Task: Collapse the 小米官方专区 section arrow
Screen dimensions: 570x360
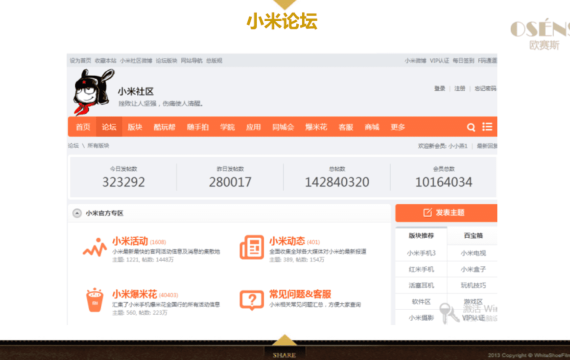Action: (x=77, y=213)
